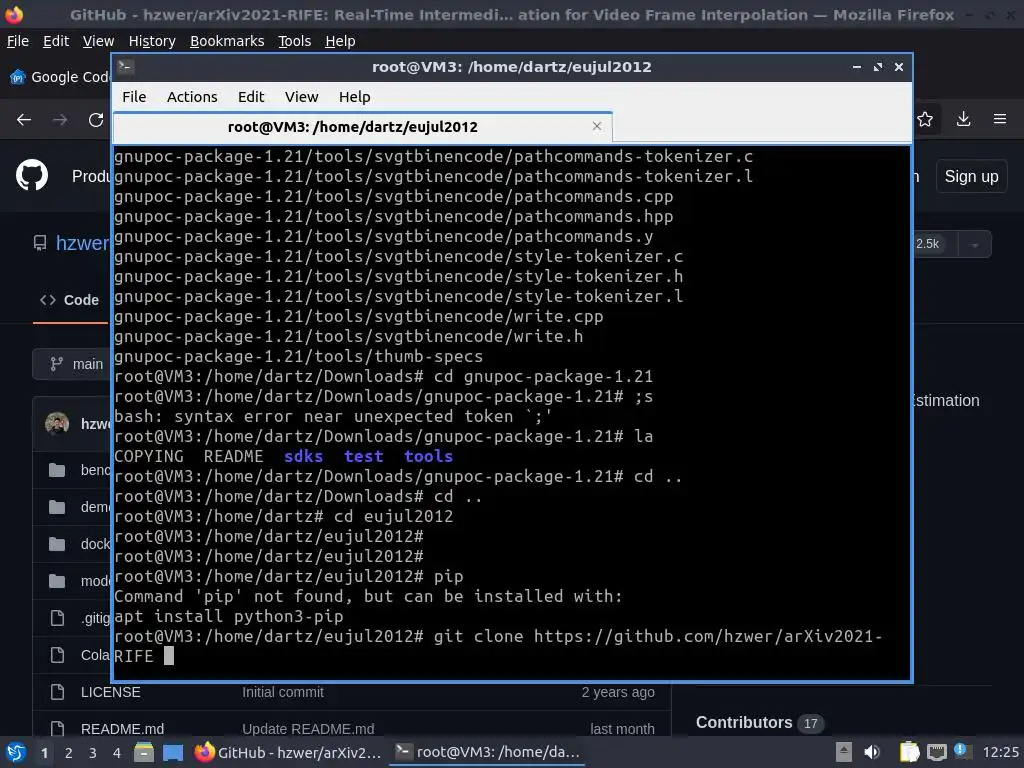Click show desktop icon in taskbar
Viewport: 1024px width, 768px height.
173,752
